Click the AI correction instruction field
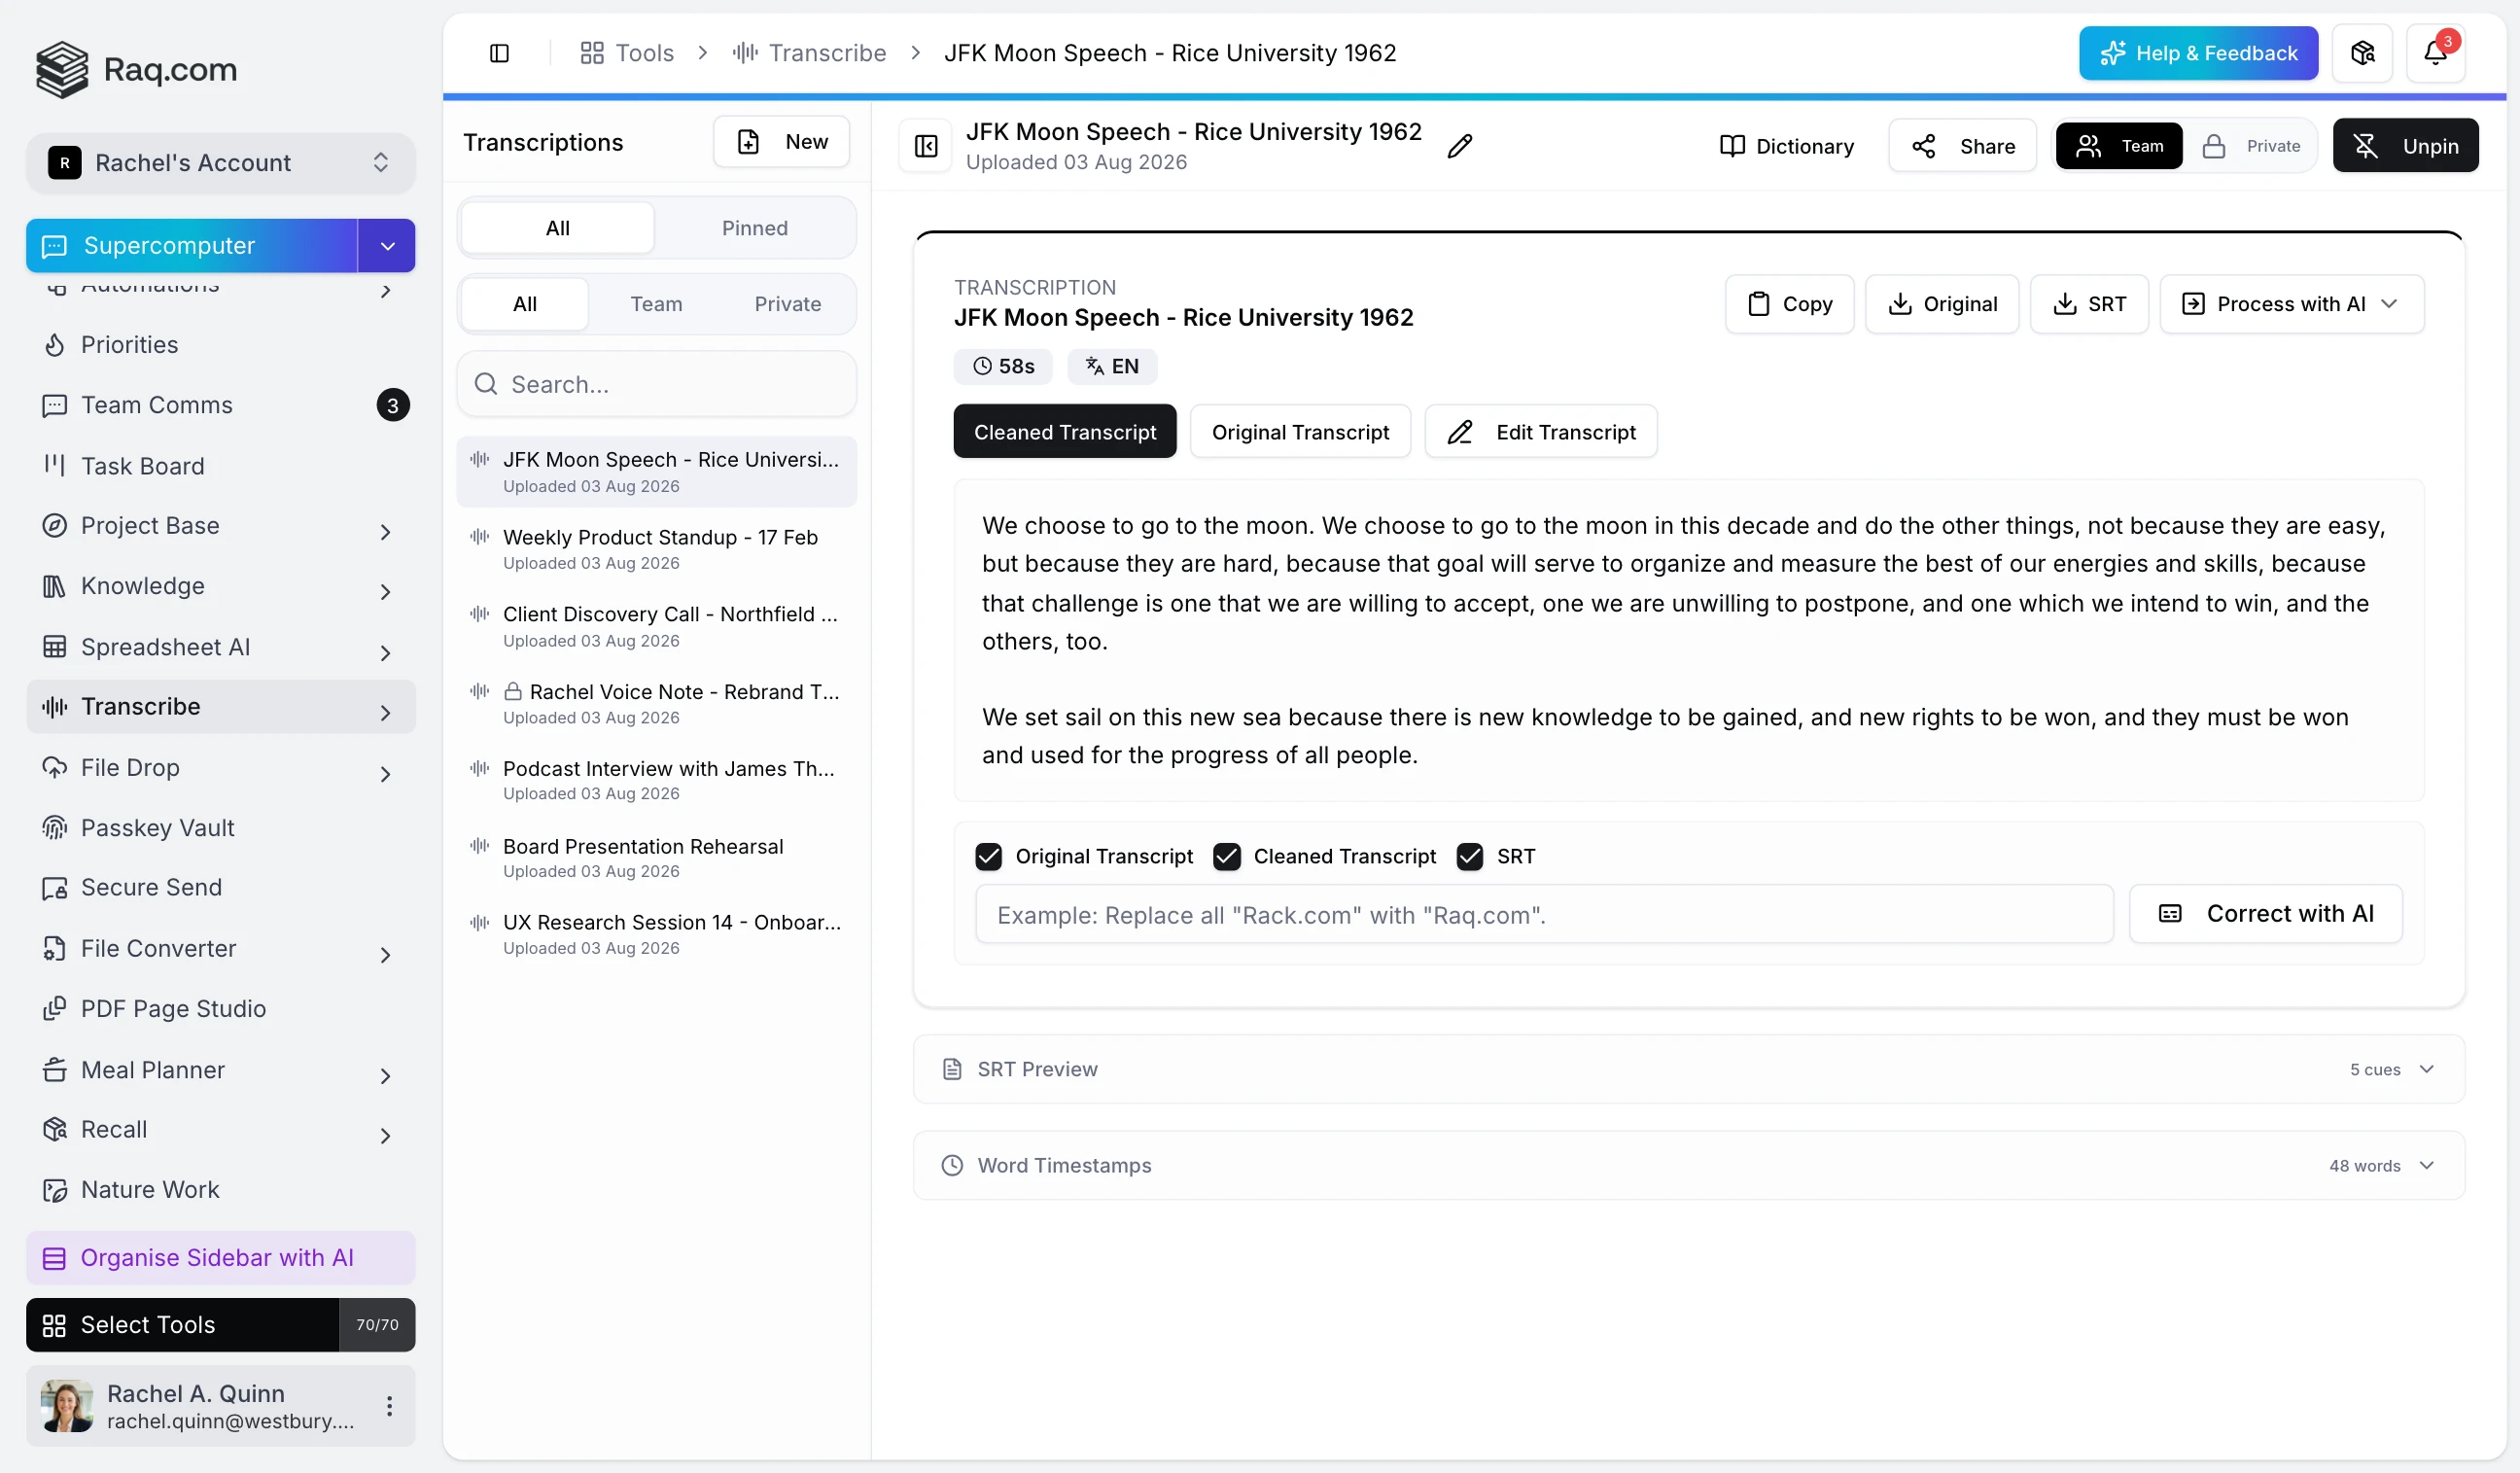Image resolution: width=2520 pixels, height=1473 pixels. pyautogui.click(x=1544, y=914)
